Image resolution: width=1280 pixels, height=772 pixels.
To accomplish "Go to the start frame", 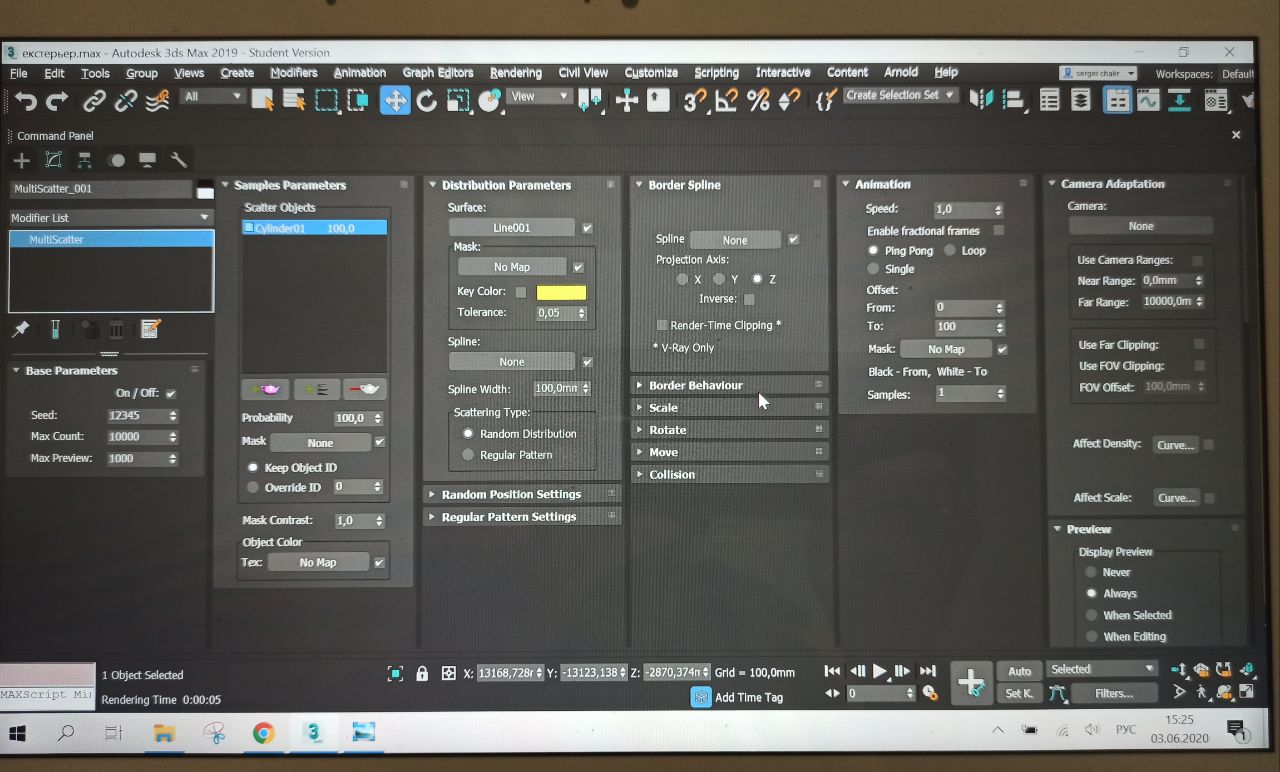I will pos(832,671).
